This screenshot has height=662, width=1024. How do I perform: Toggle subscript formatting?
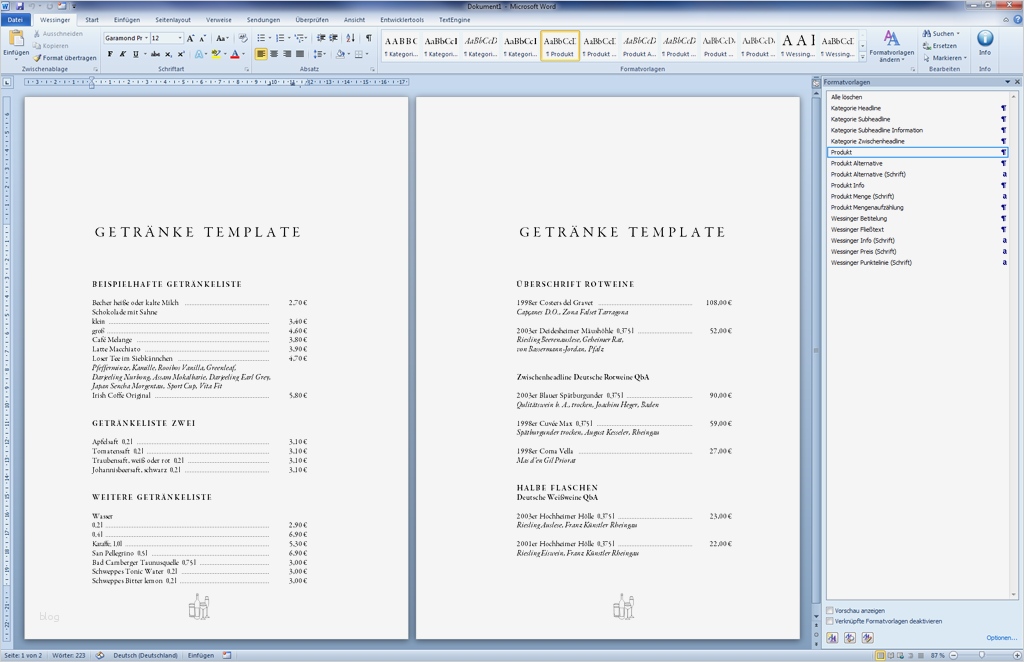[x=168, y=54]
